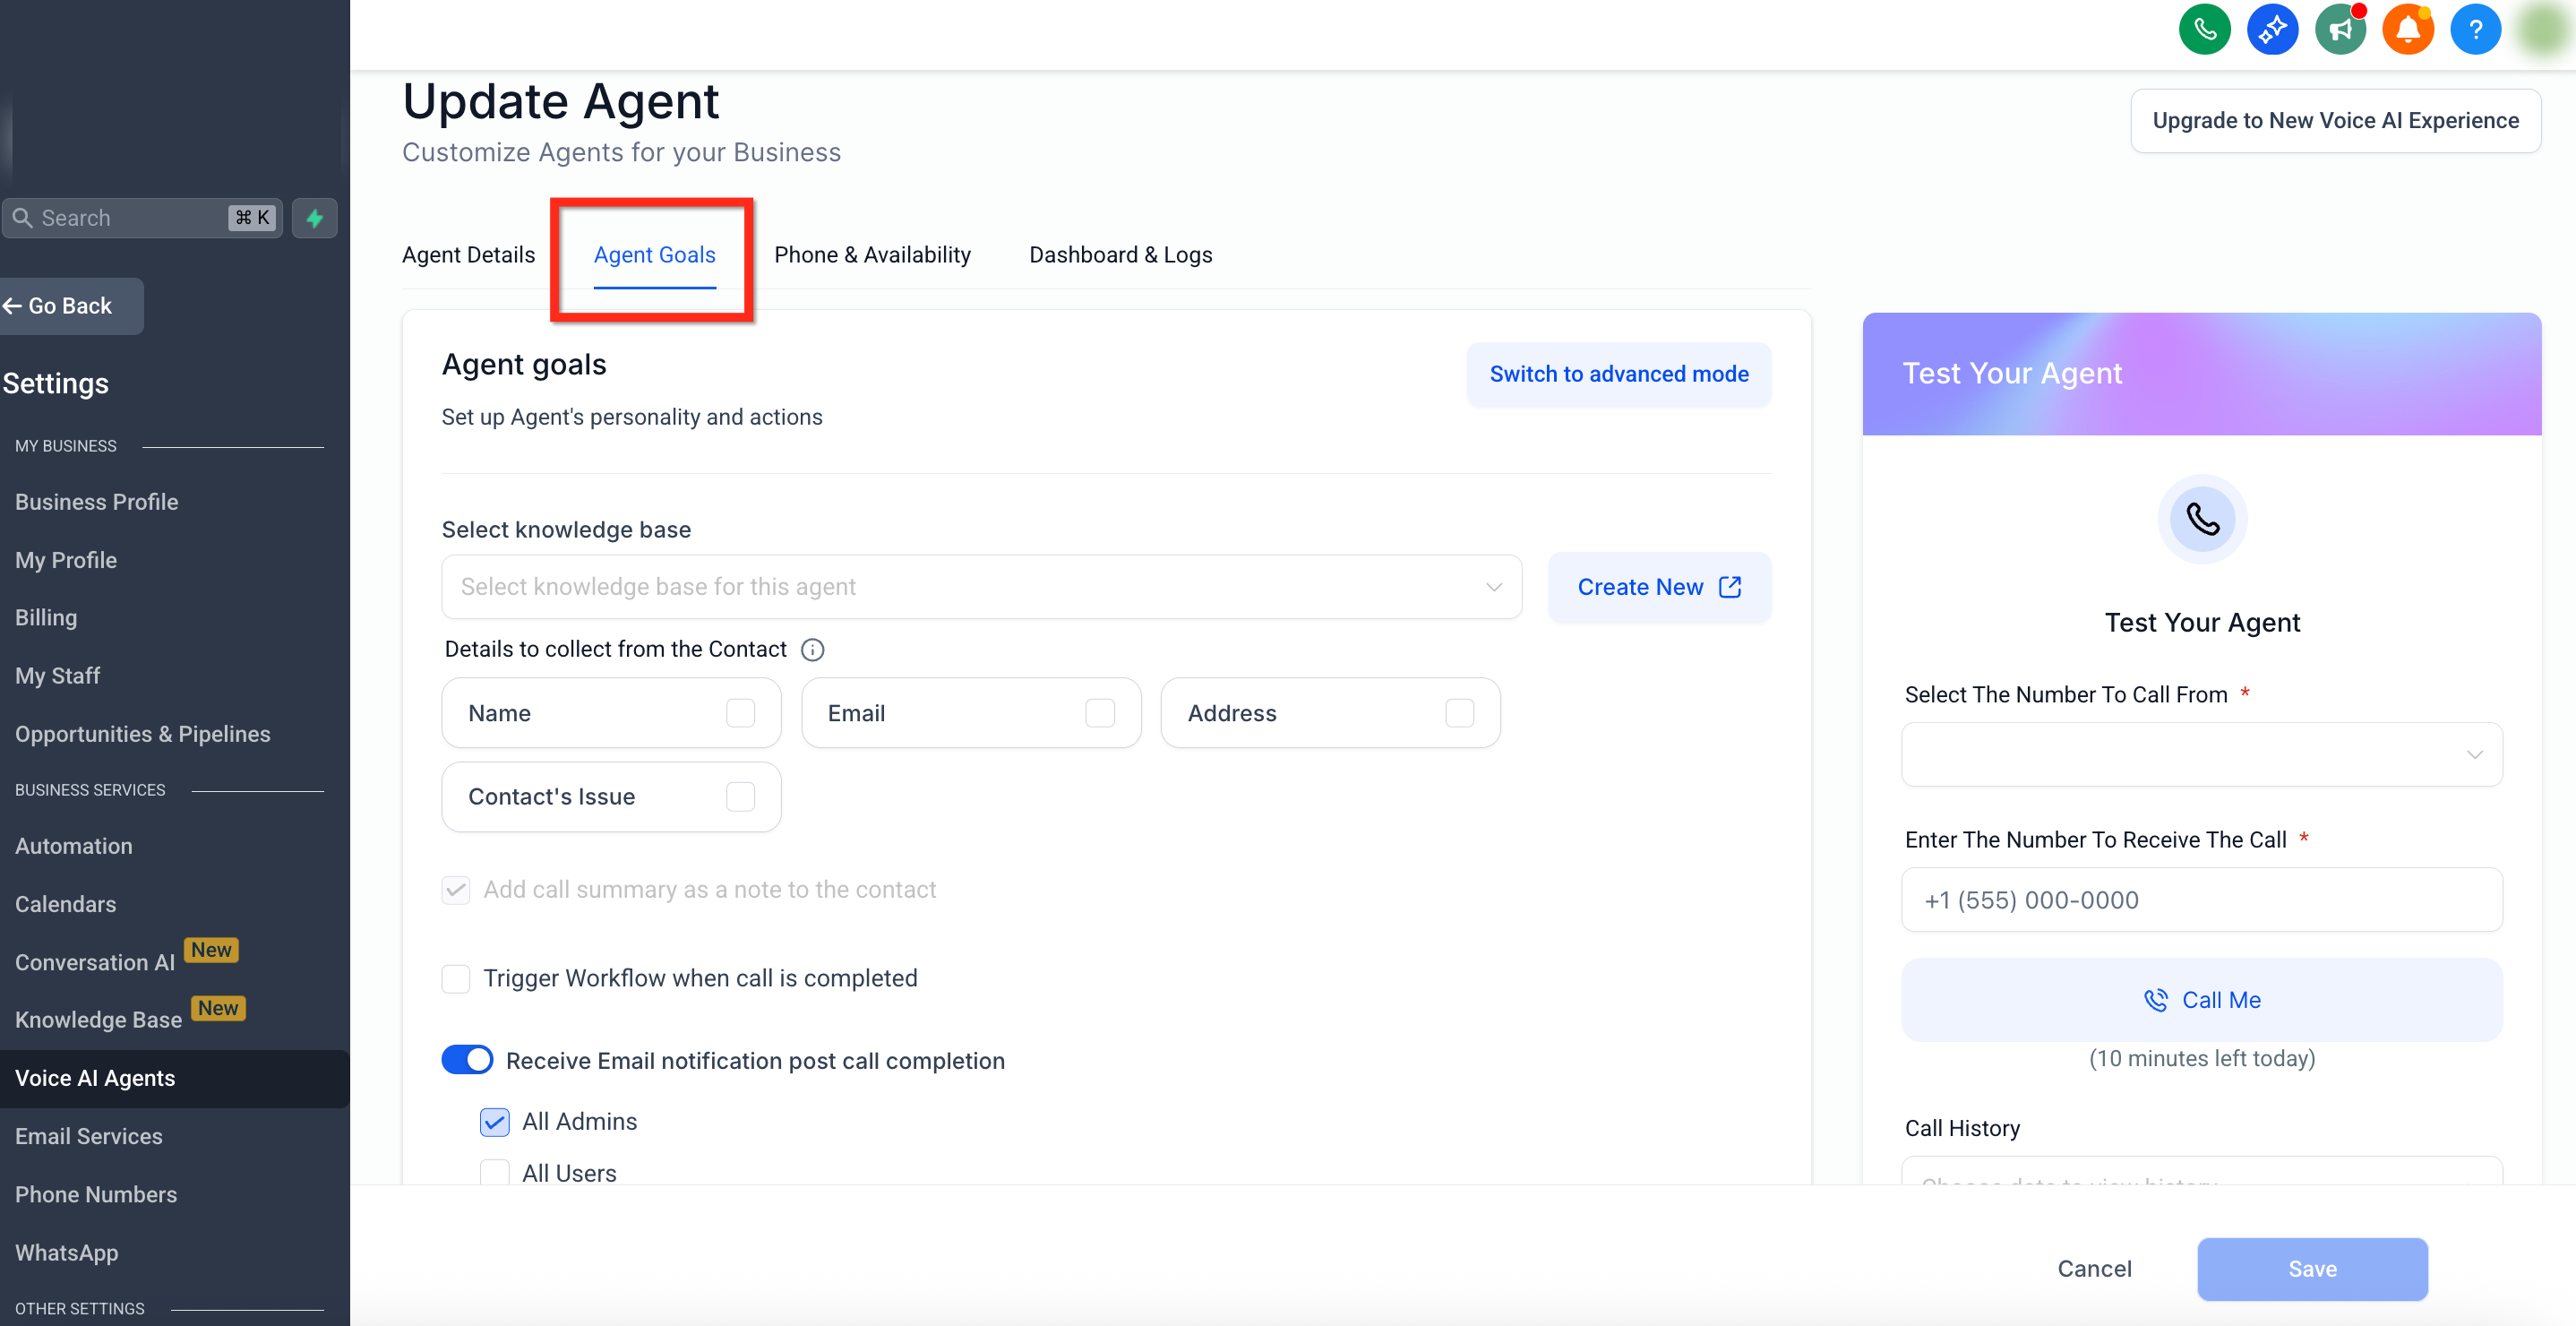This screenshot has width=2576, height=1326.
Task: Turn off Receive Email notification toggle
Action: click(467, 1060)
